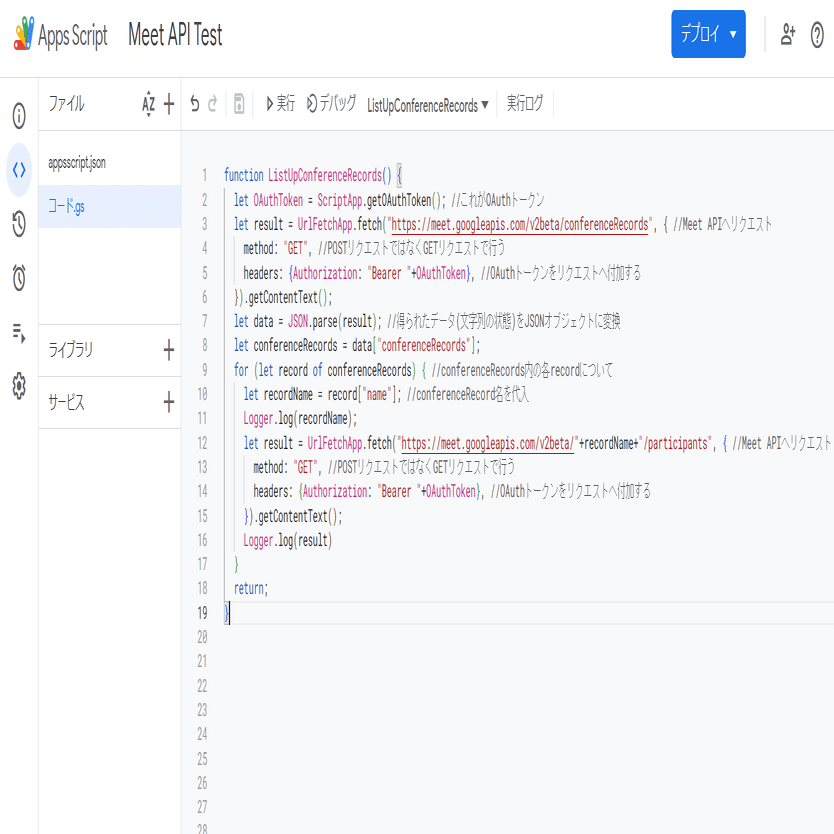The height and width of the screenshot is (834, 834).
Task: Add a new file next to ファイル
Action: pyautogui.click(x=169, y=104)
